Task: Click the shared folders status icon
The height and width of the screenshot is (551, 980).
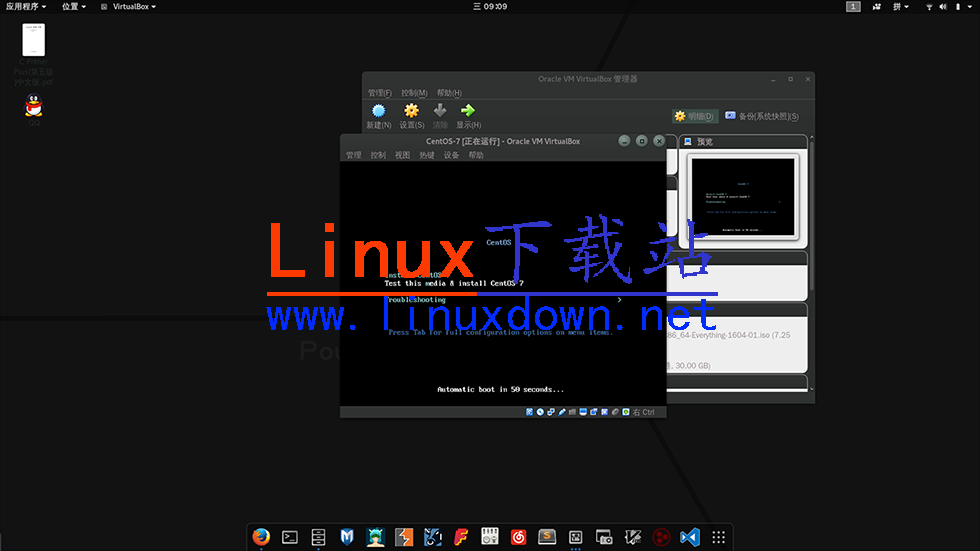Action: coord(572,412)
